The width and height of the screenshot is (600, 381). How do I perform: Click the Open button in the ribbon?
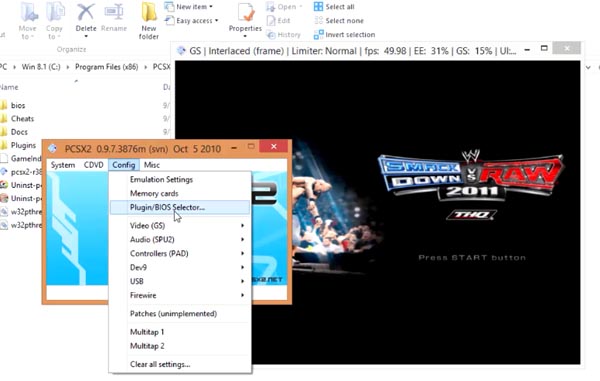tap(284, 7)
